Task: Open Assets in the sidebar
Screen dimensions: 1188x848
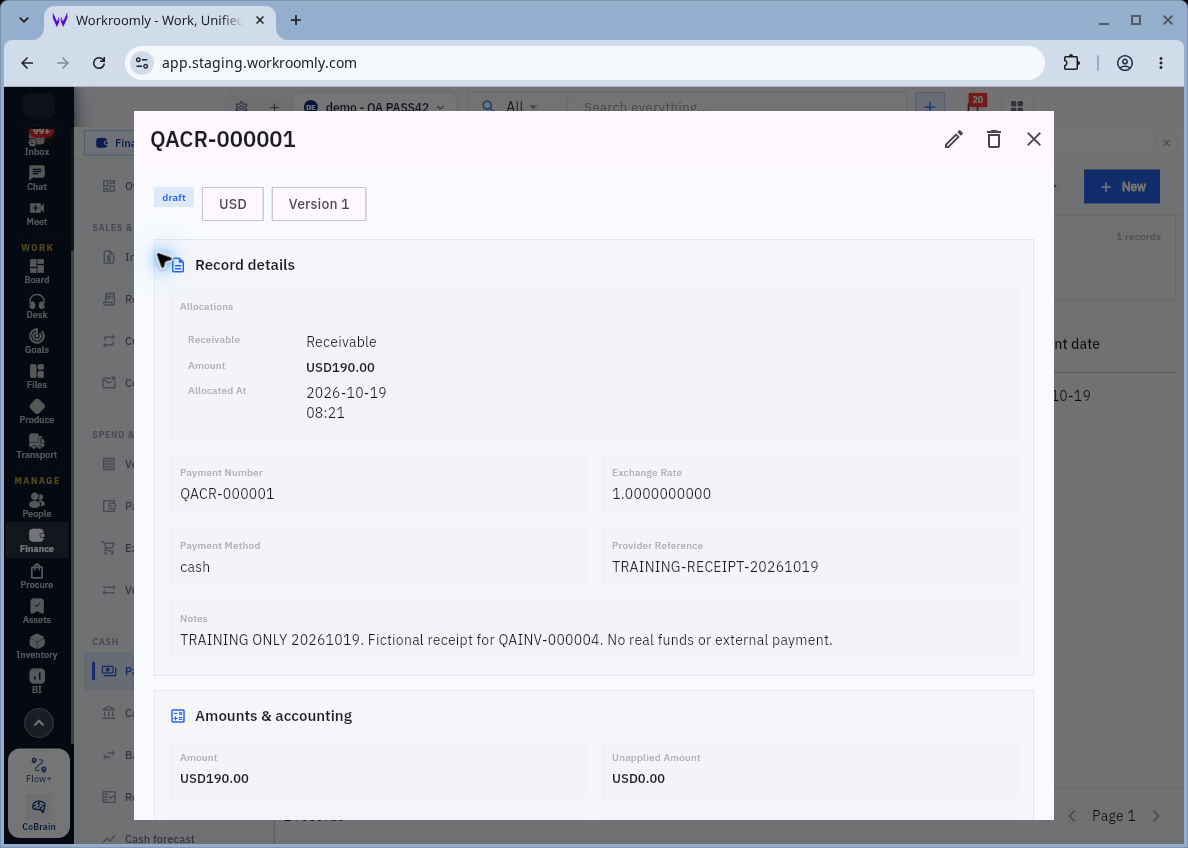Action: pyautogui.click(x=36, y=611)
